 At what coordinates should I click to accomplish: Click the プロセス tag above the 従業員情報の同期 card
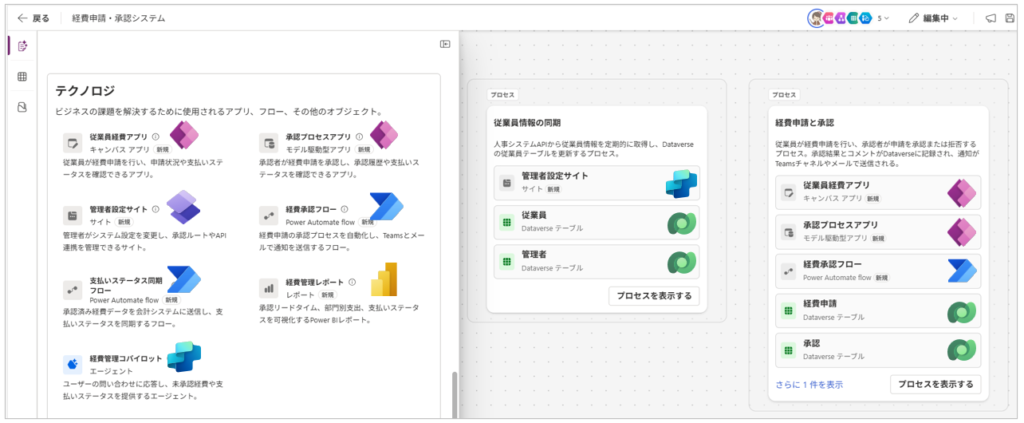tap(503, 95)
